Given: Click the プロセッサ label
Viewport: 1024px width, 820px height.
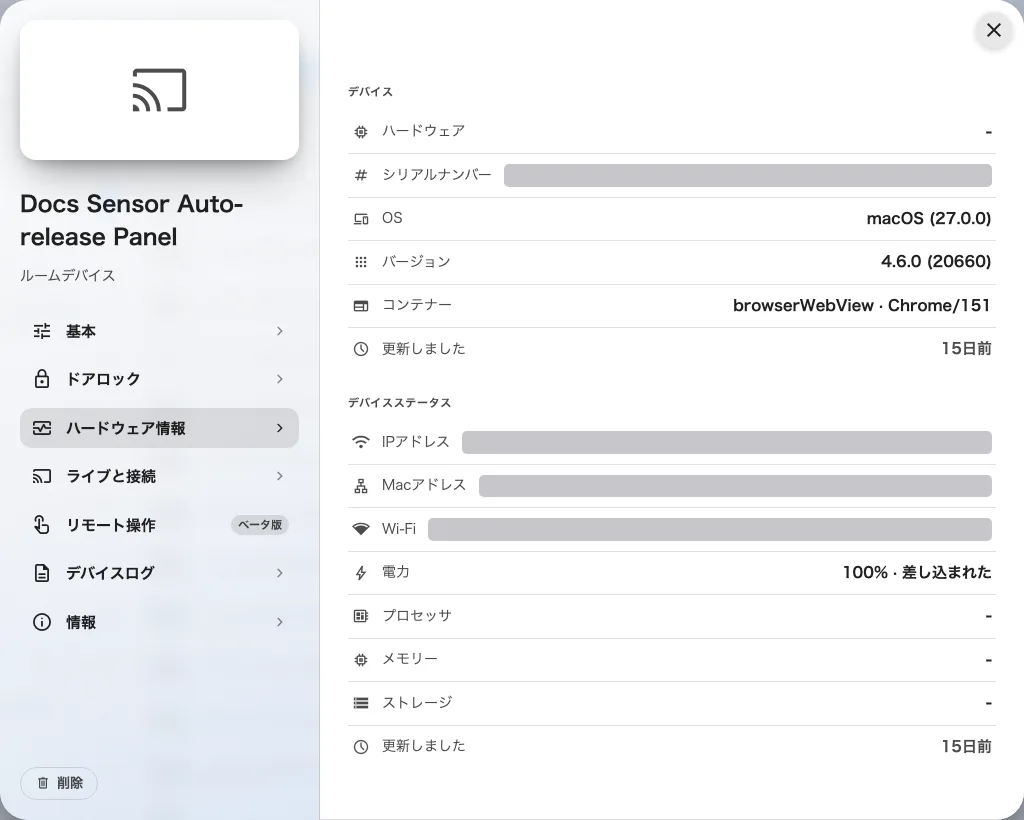Looking at the screenshot, I should point(417,616).
